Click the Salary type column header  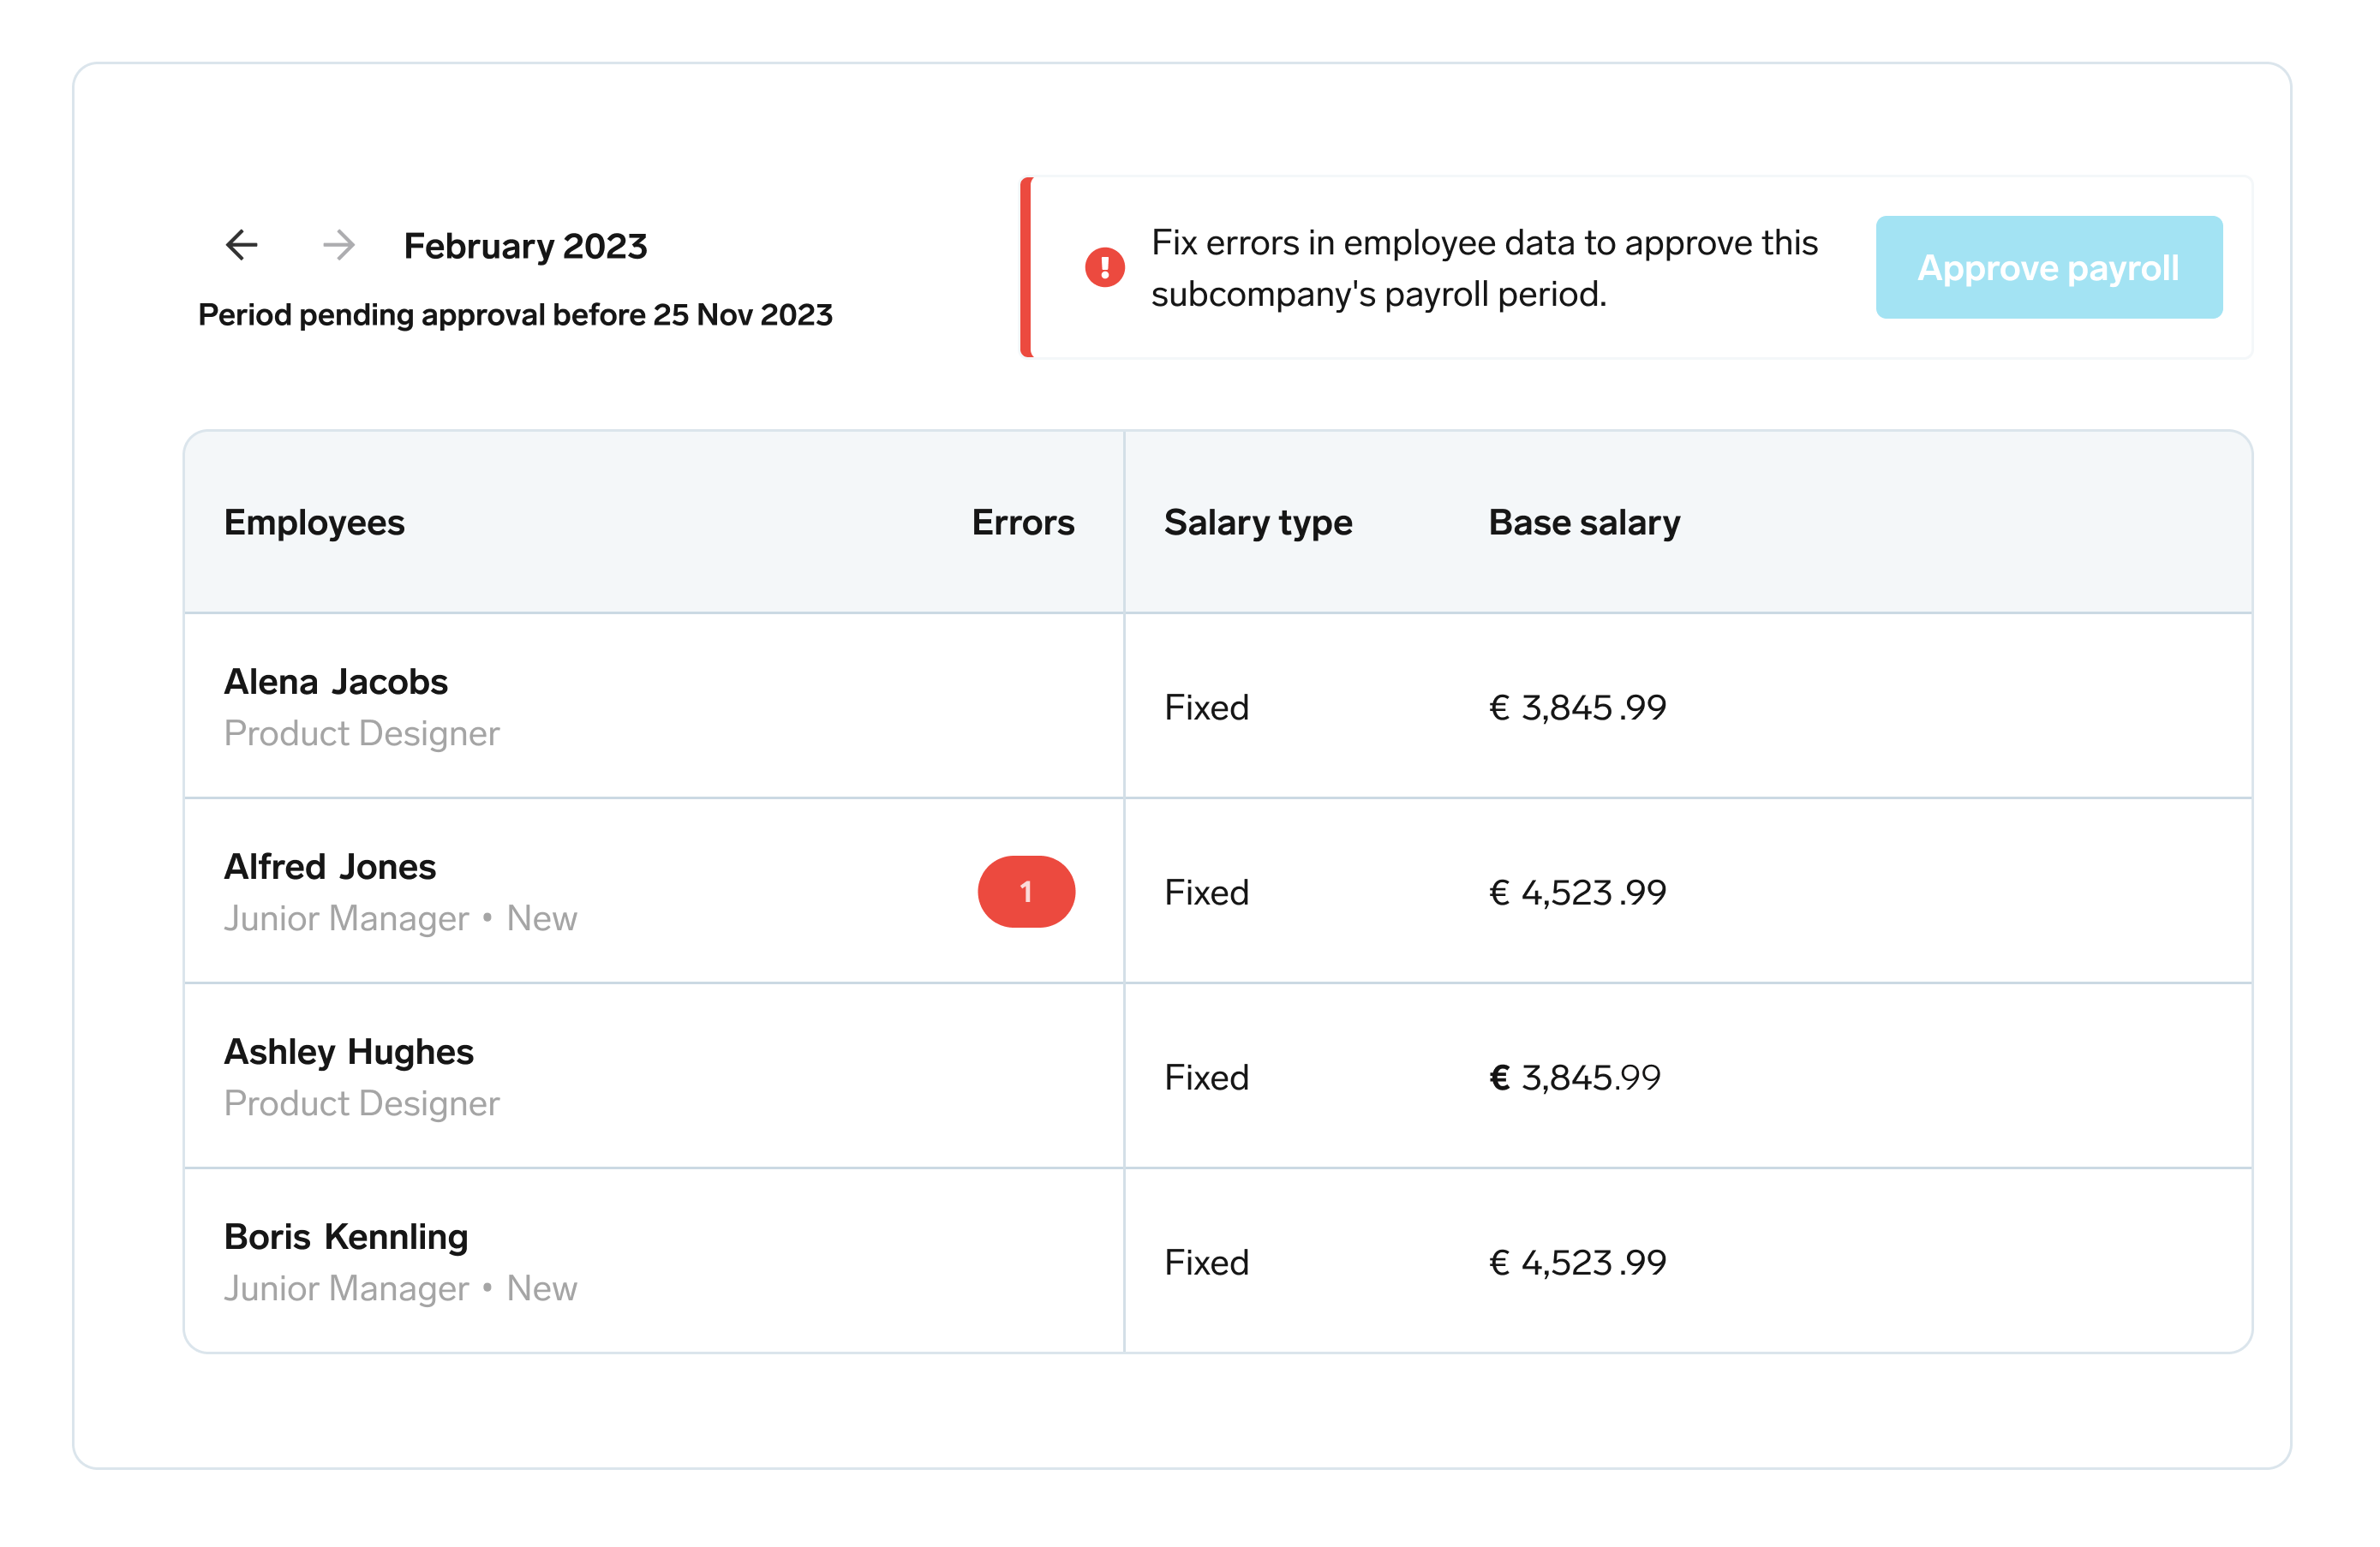point(1258,523)
